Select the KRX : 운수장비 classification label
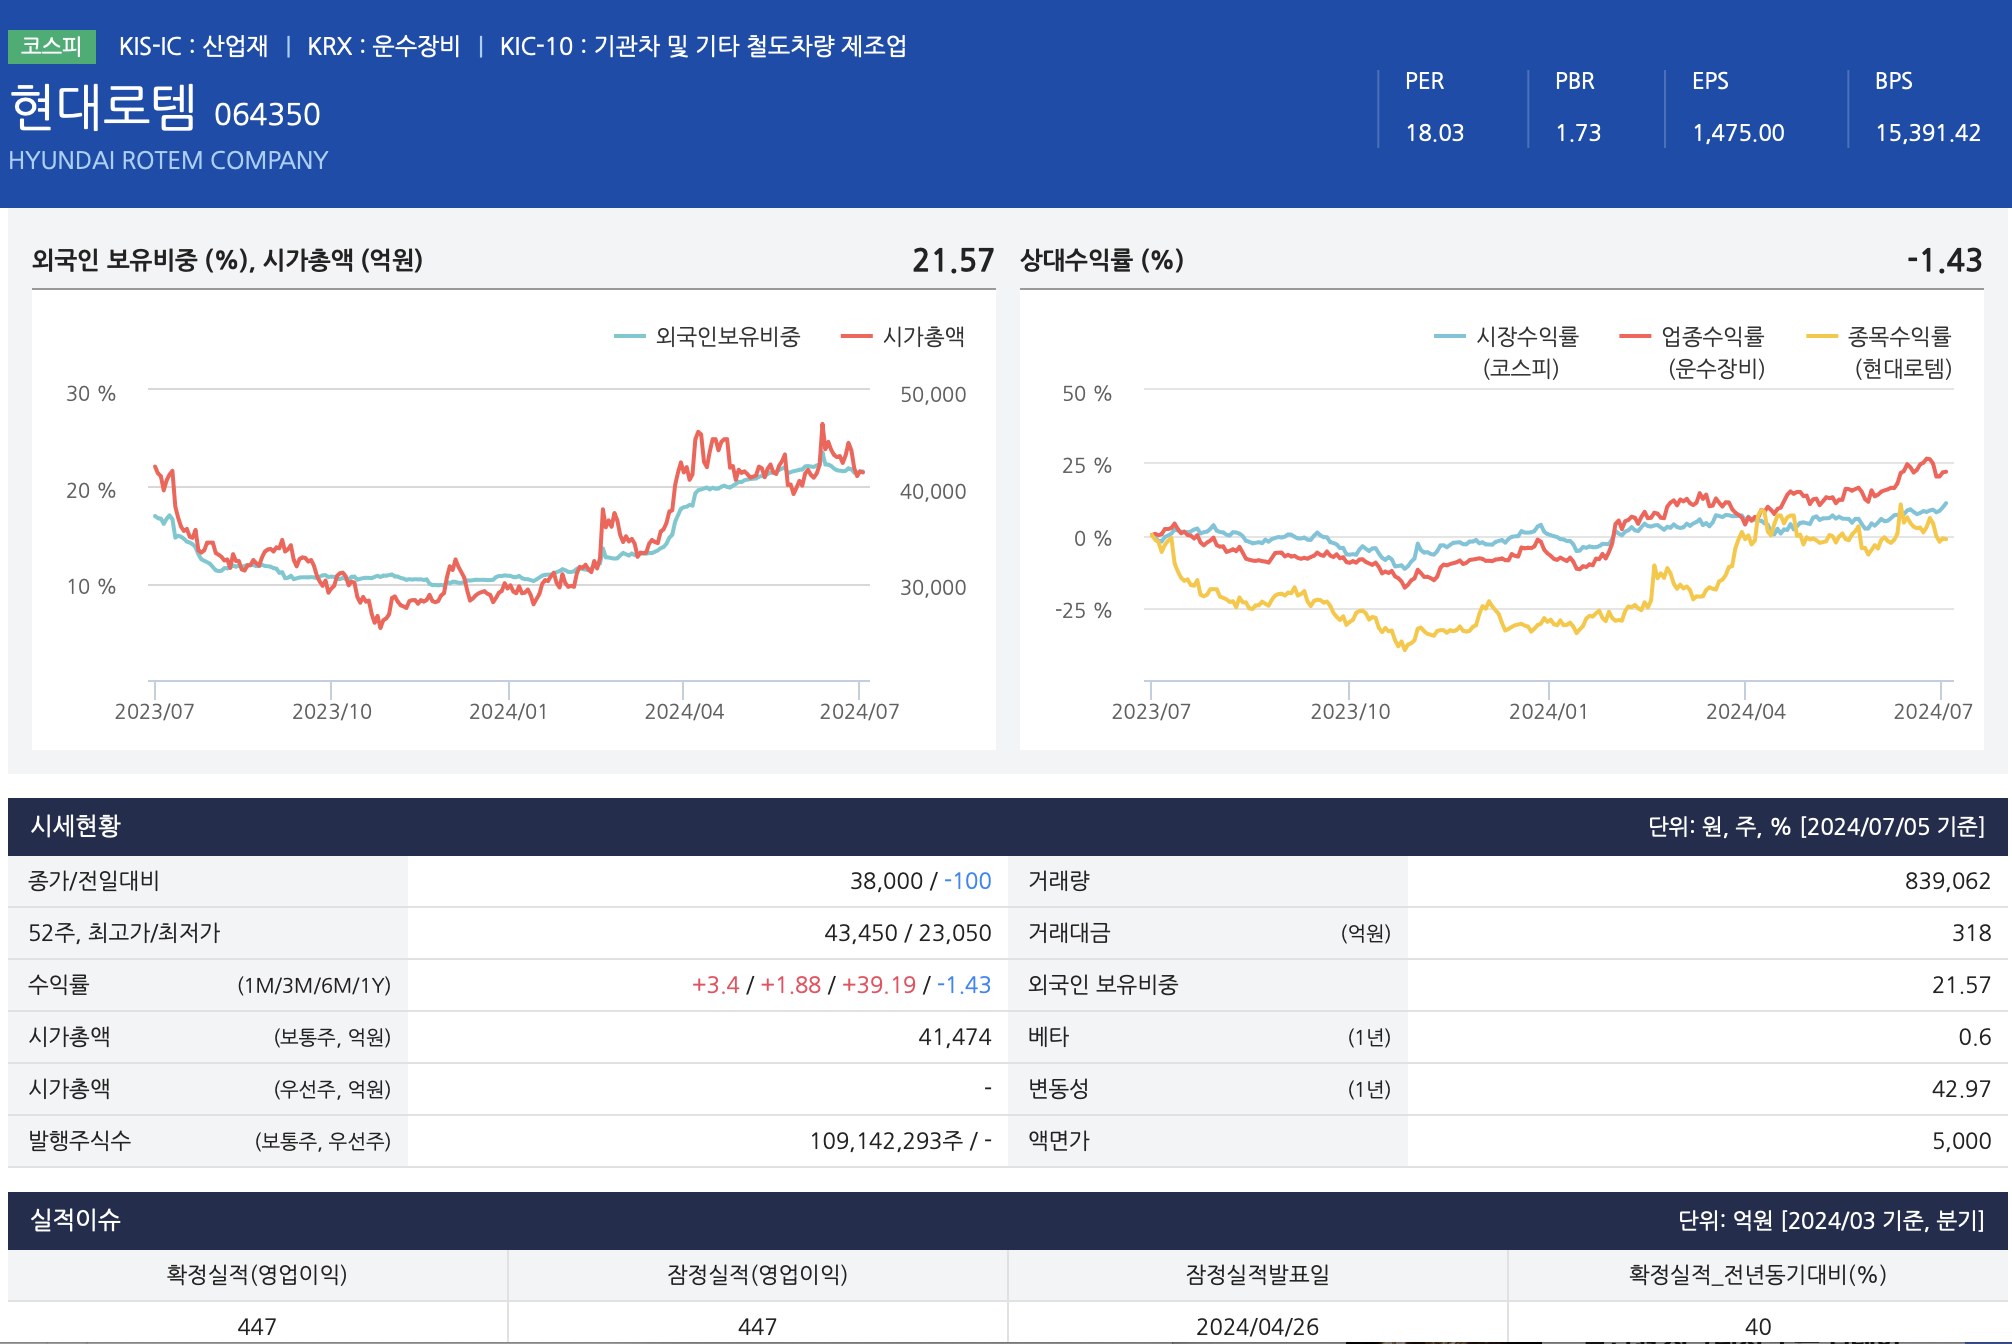This screenshot has height=1344, width=2012. click(383, 46)
